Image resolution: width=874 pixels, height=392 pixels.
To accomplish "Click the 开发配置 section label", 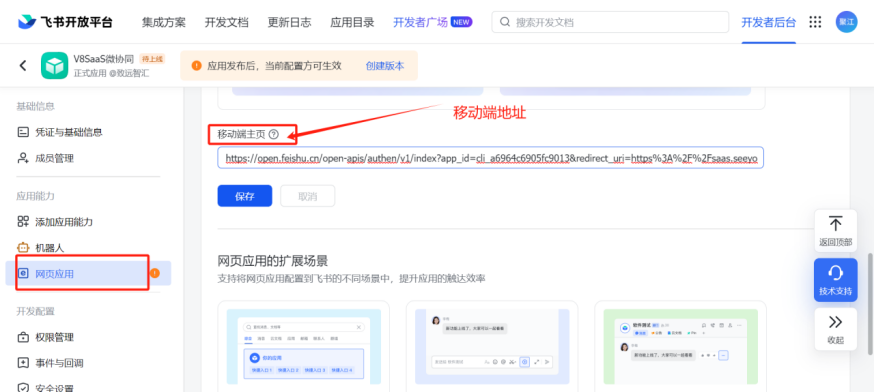I will [35, 311].
